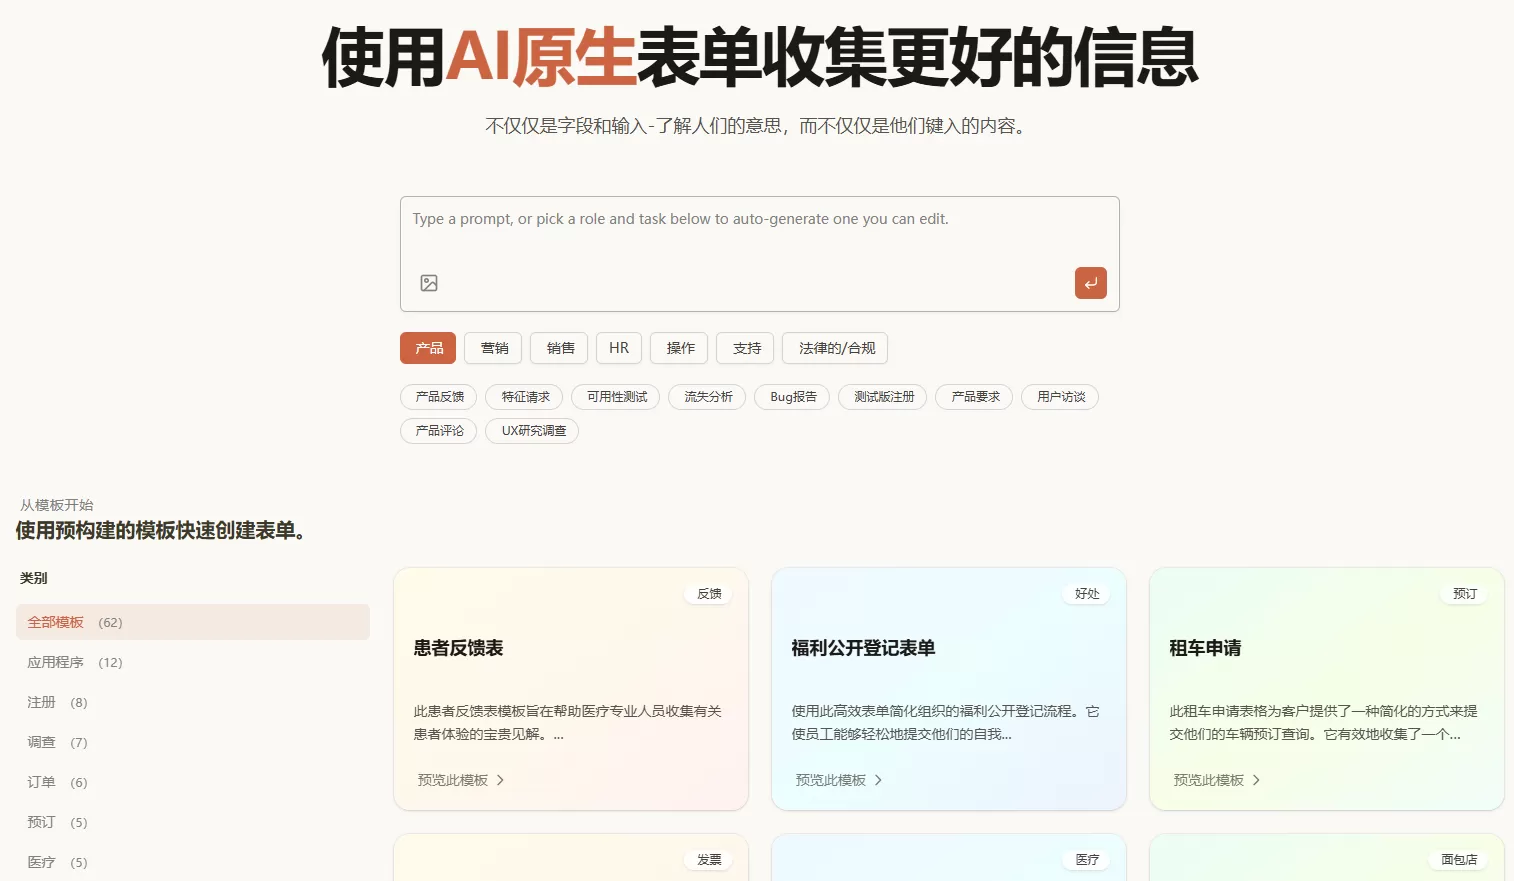Choose the Bug报告 task chip
The width and height of the screenshot is (1514, 881).
[x=791, y=397]
